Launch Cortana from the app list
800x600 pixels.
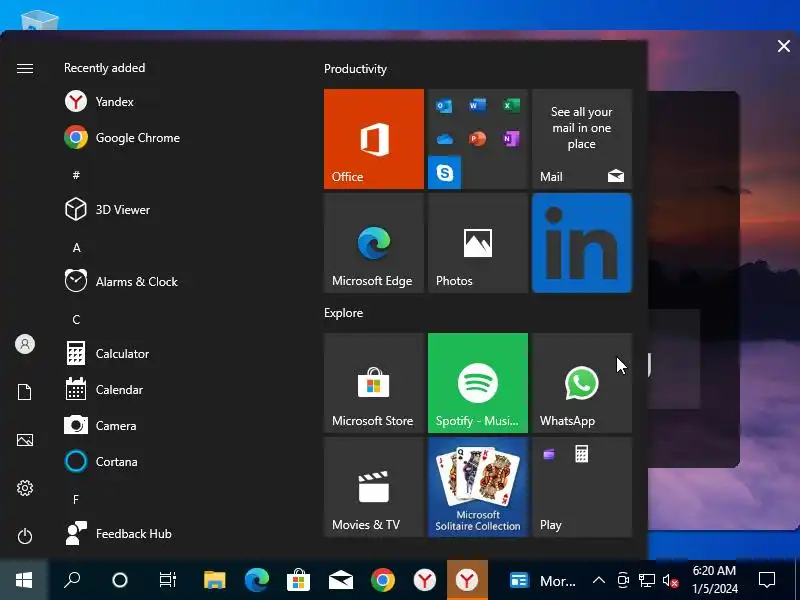101,462
